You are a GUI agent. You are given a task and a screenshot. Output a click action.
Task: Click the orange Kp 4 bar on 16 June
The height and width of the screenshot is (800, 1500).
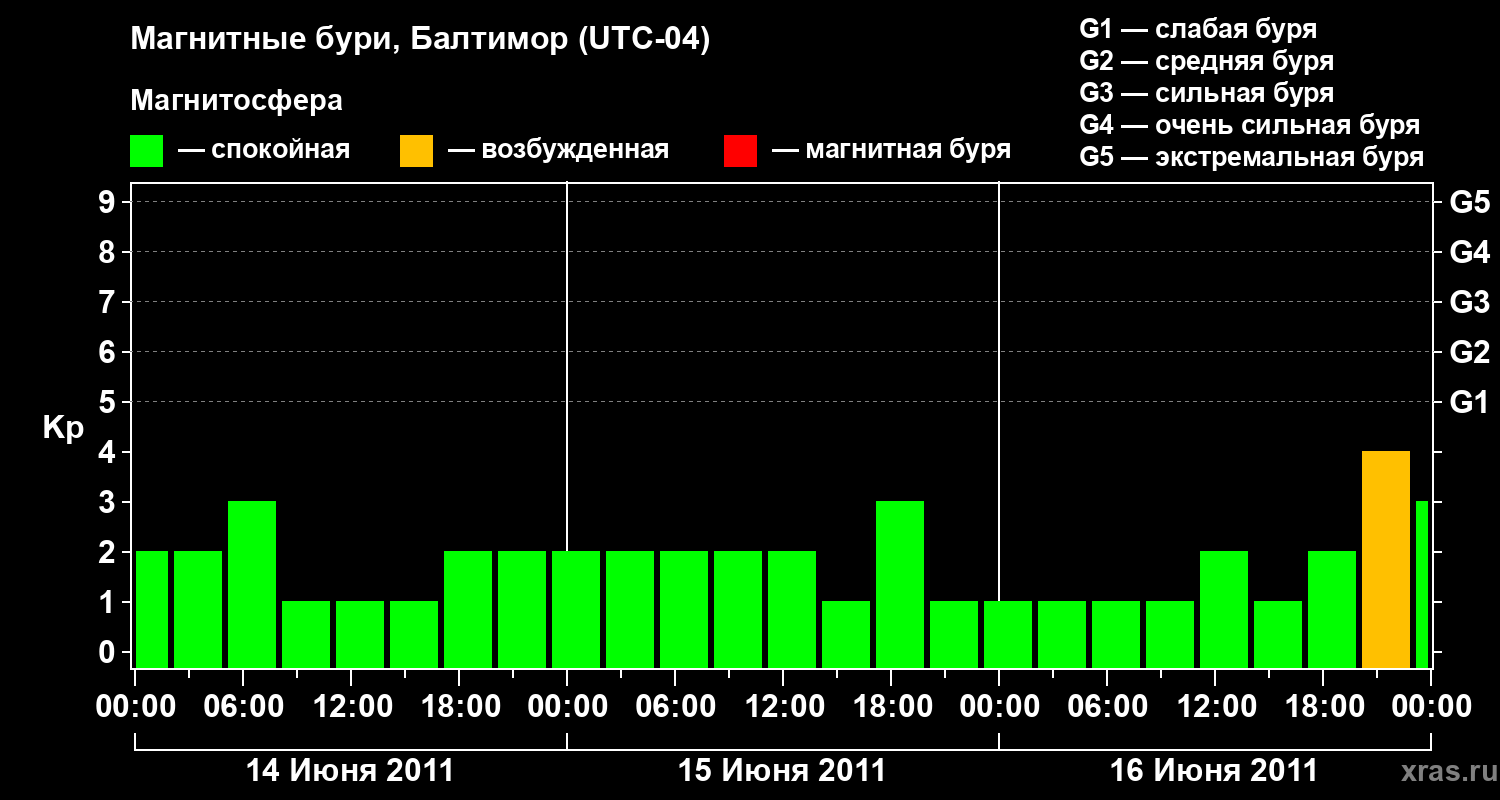1386,560
